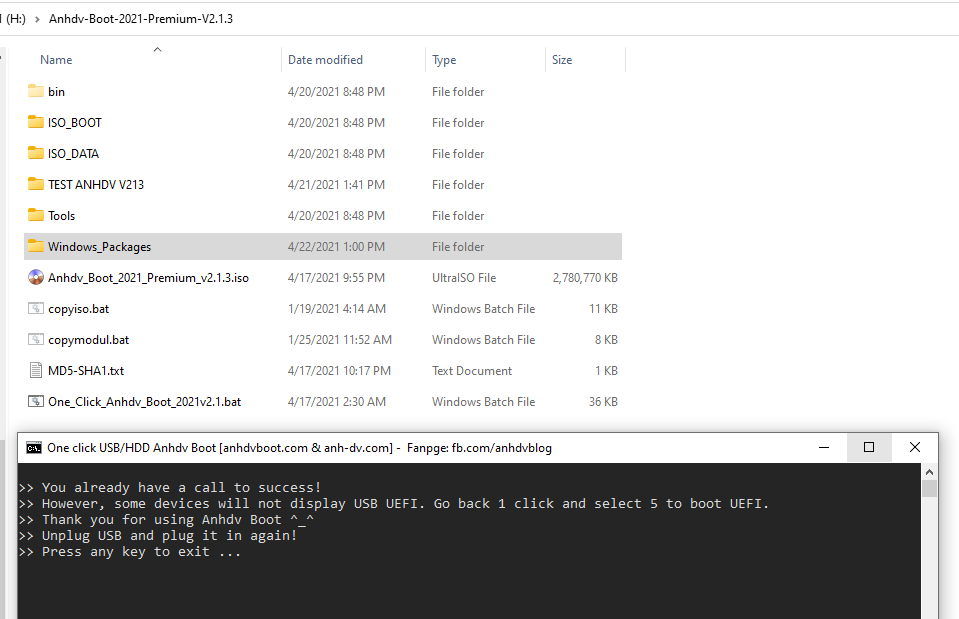Select the ISO_DATA folder icon

coord(35,154)
